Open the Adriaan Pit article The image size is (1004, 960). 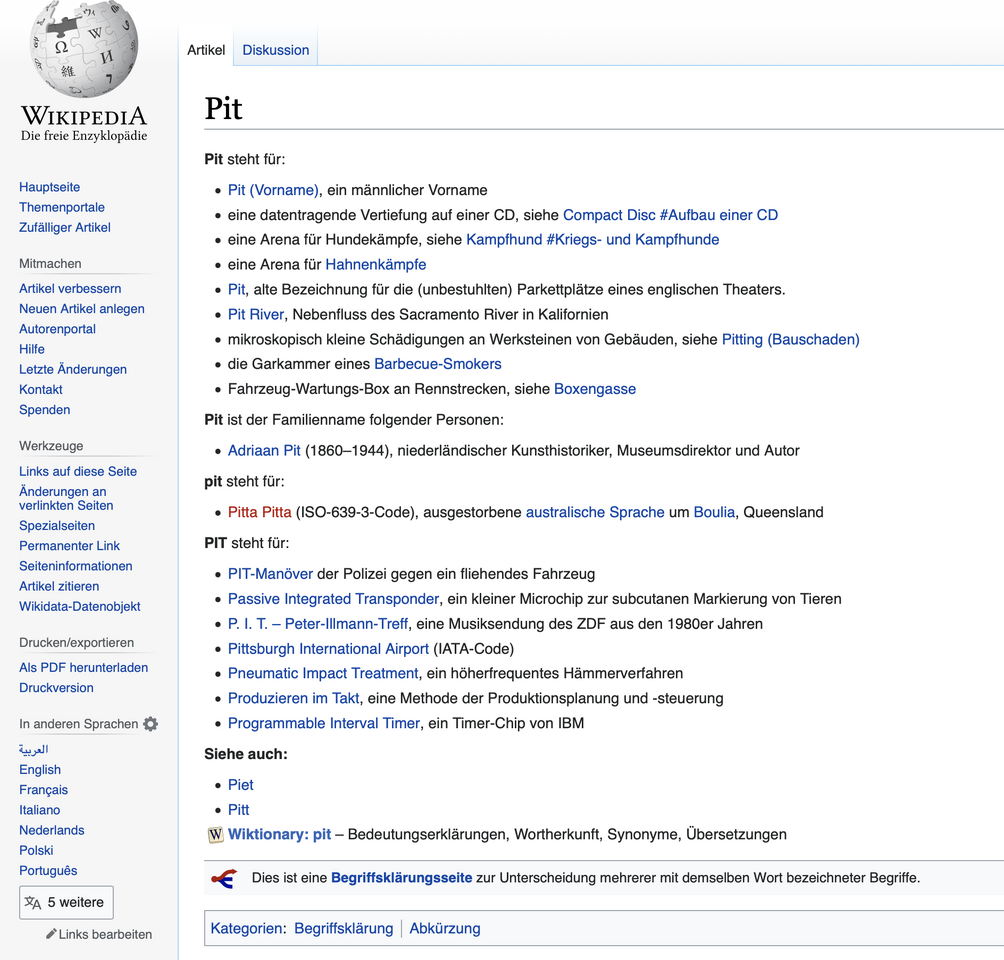(264, 451)
